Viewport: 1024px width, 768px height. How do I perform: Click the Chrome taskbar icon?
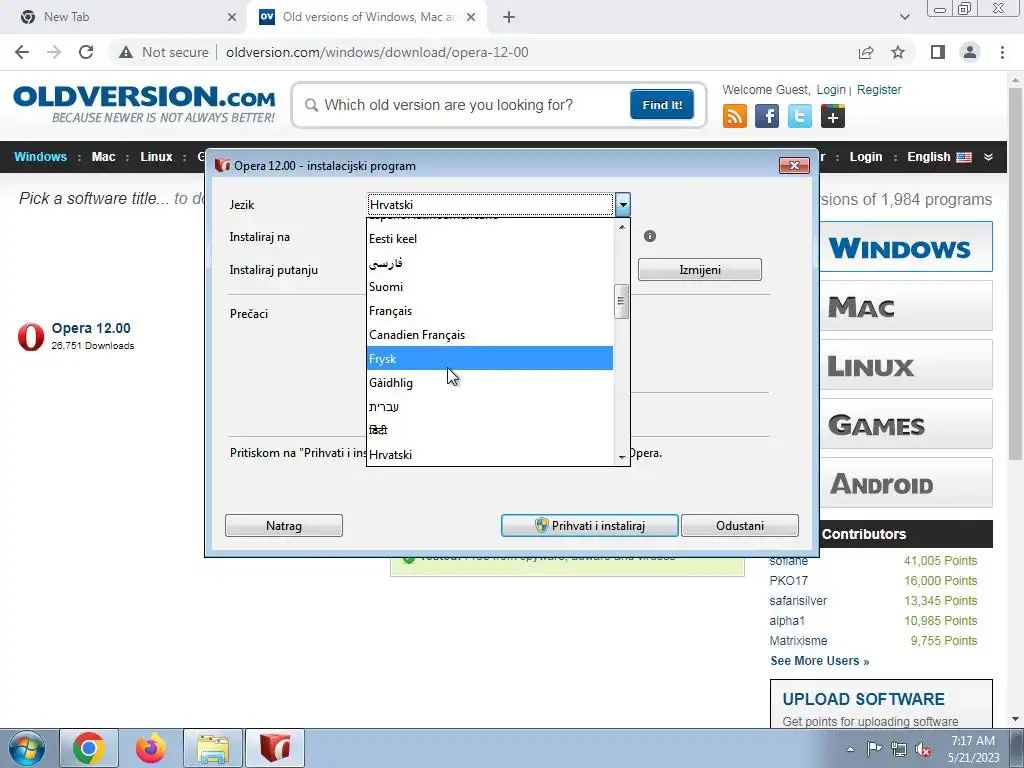tap(89, 748)
